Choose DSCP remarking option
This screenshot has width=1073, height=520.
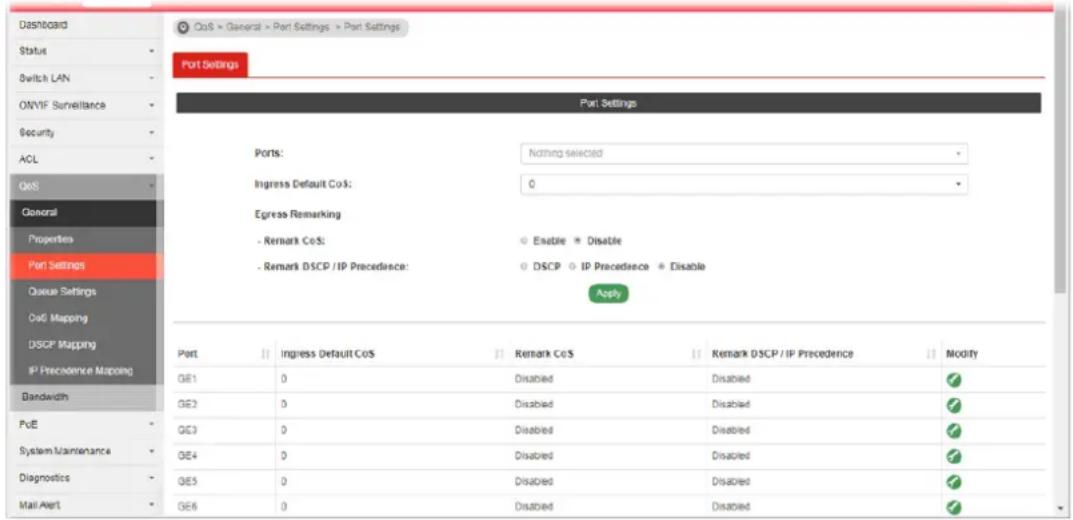[x=524, y=266]
